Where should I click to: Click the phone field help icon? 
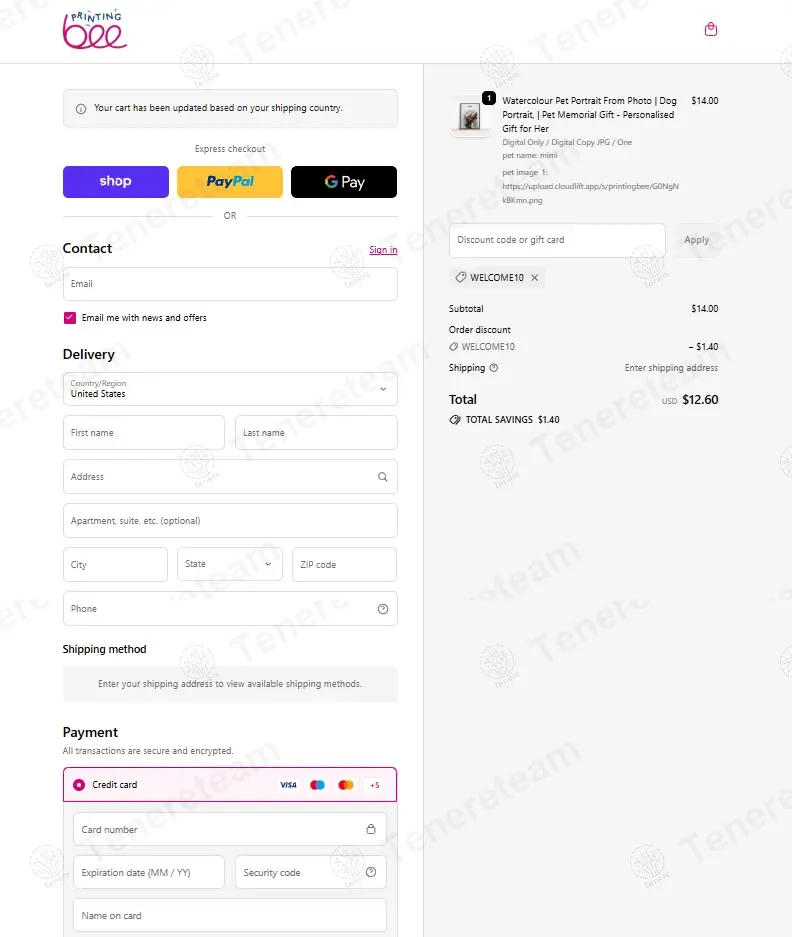click(383, 609)
